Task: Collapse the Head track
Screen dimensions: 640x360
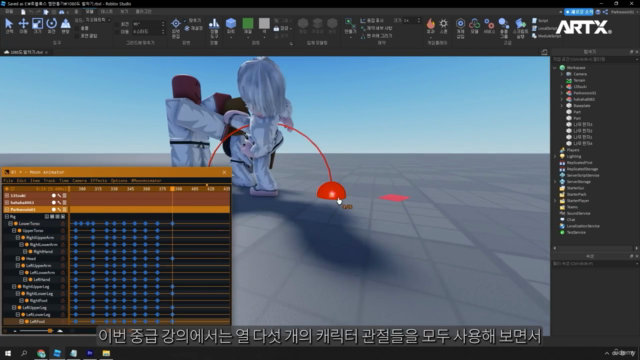Action: pyautogui.click(x=18, y=258)
